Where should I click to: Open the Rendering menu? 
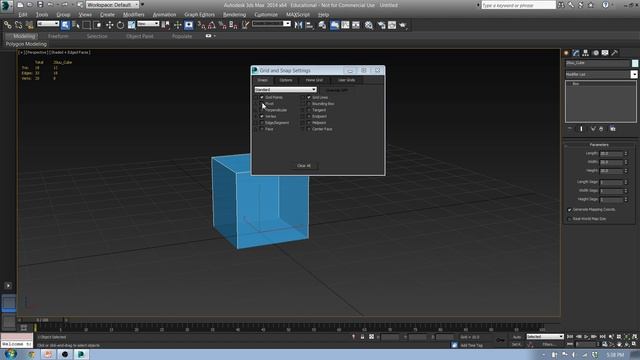tap(234, 15)
